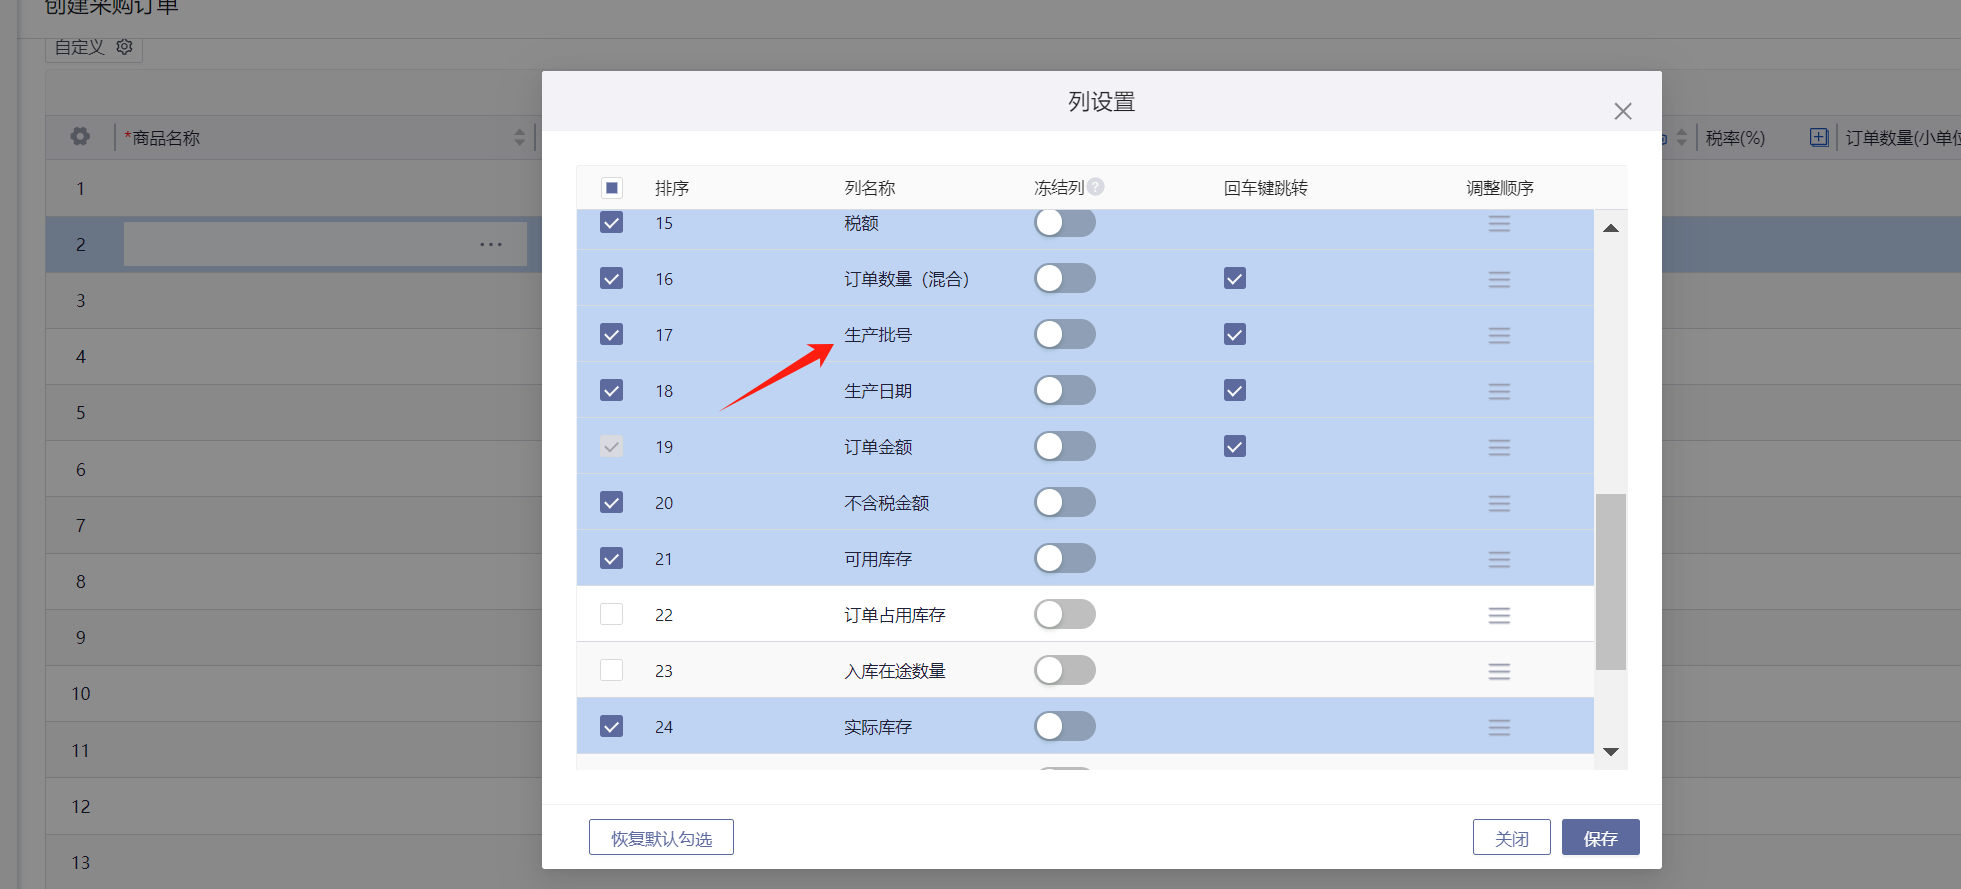Uncheck 实际库存 row 24 checkbox
Viewport: 1961px width, 889px height.
point(612,726)
